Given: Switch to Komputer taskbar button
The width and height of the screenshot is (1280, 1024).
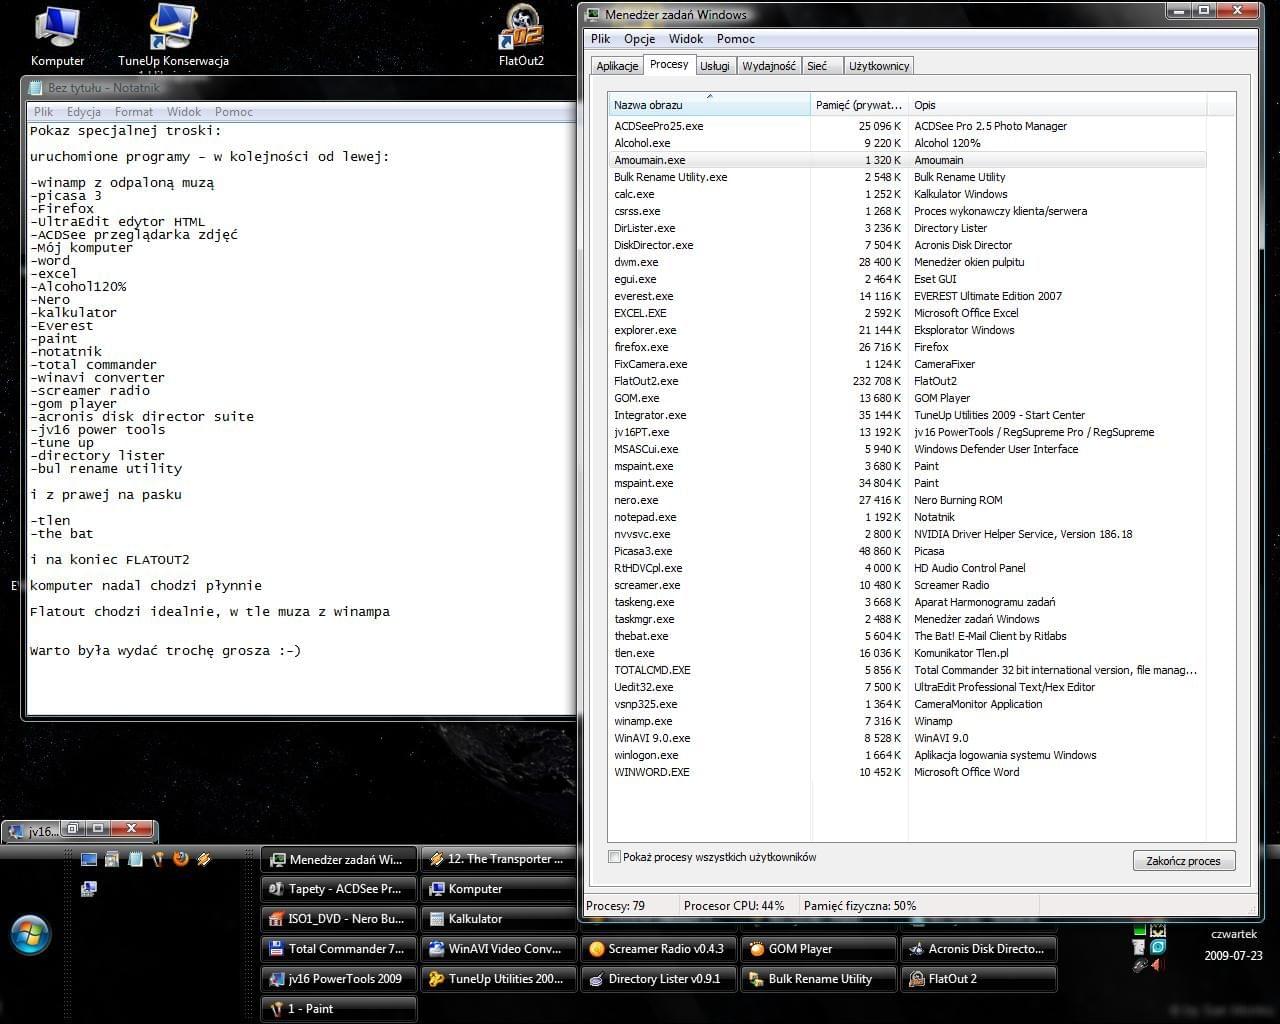Looking at the screenshot, I should (x=498, y=889).
